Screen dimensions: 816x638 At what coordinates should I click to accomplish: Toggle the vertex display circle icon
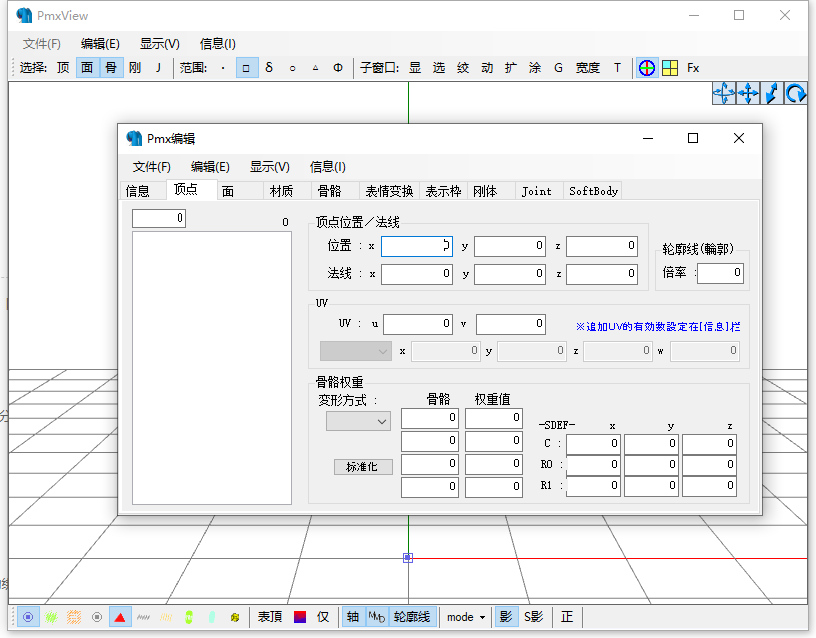pyautogui.click(x=28, y=617)
